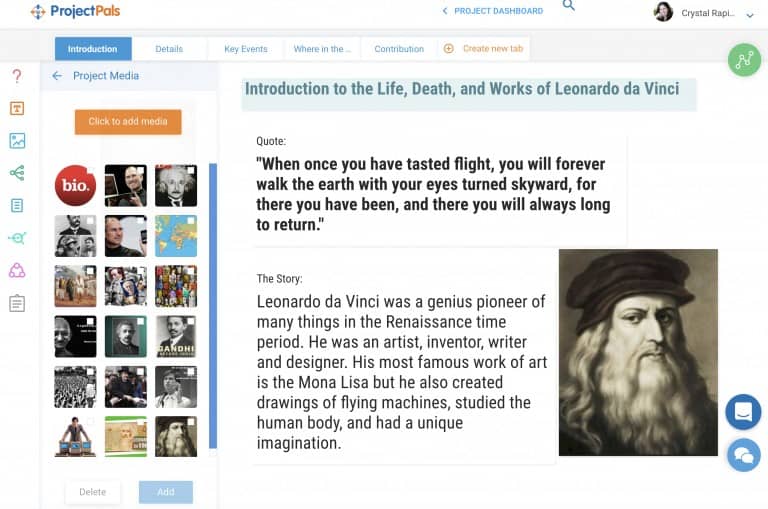
Task: Select checkbox on the Gandhi thumbnail
Action: tap(190, 322)
